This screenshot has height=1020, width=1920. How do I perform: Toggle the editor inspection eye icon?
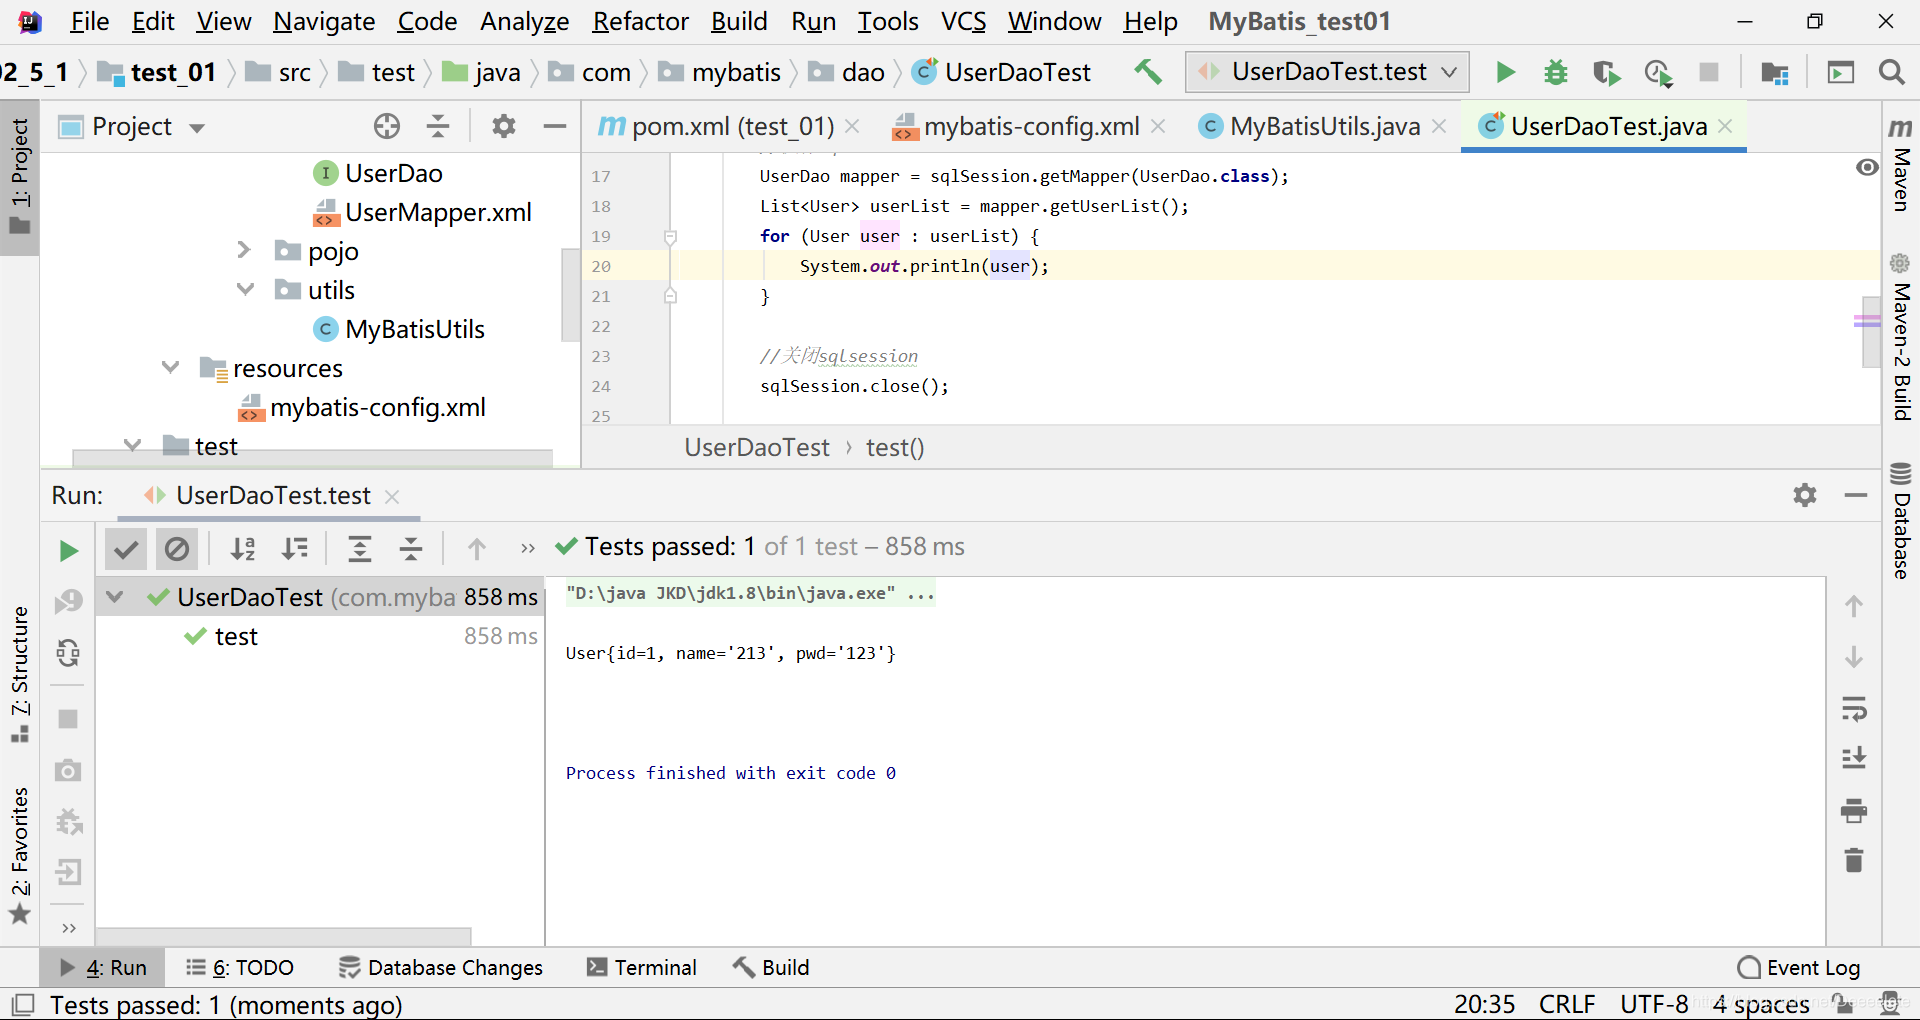pos(1867,167)
